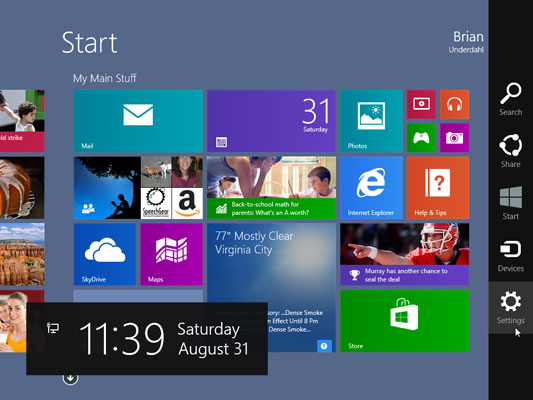Open the photo of dogs above the SpeechGear tile
This screenshot has width=533, height=400.
156,172
